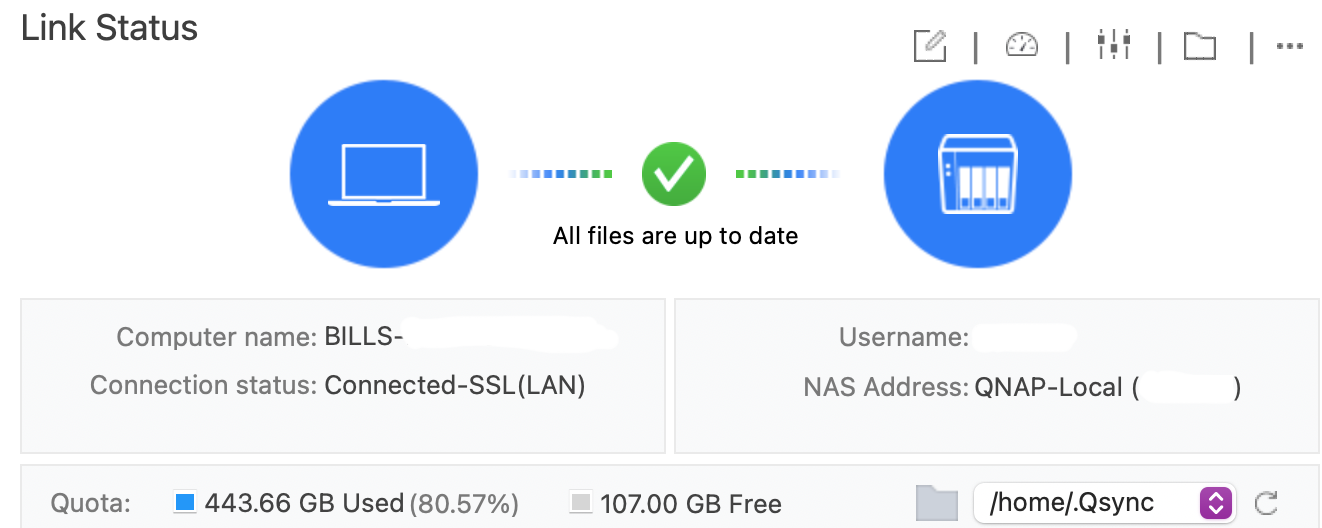Select the Connected-SSL(LAN) connection status text
1322x528 pixels.
pos(454,385)
